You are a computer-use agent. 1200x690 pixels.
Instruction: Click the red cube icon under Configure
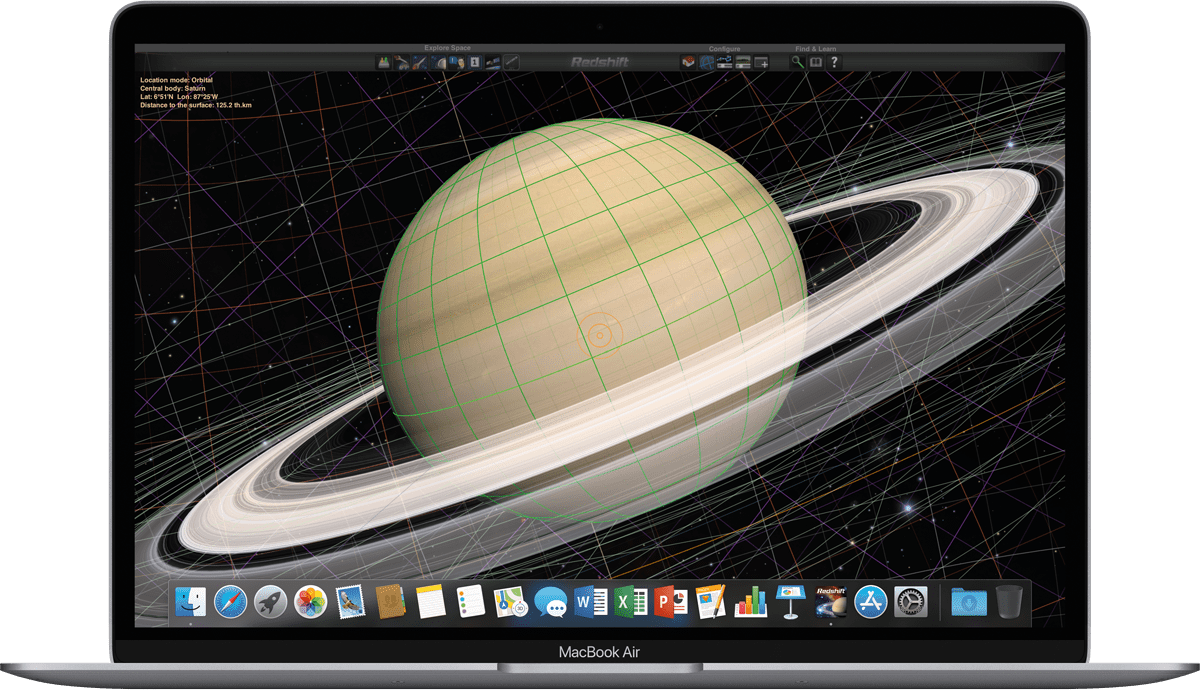pyautogui.click(x=688, y=62)
